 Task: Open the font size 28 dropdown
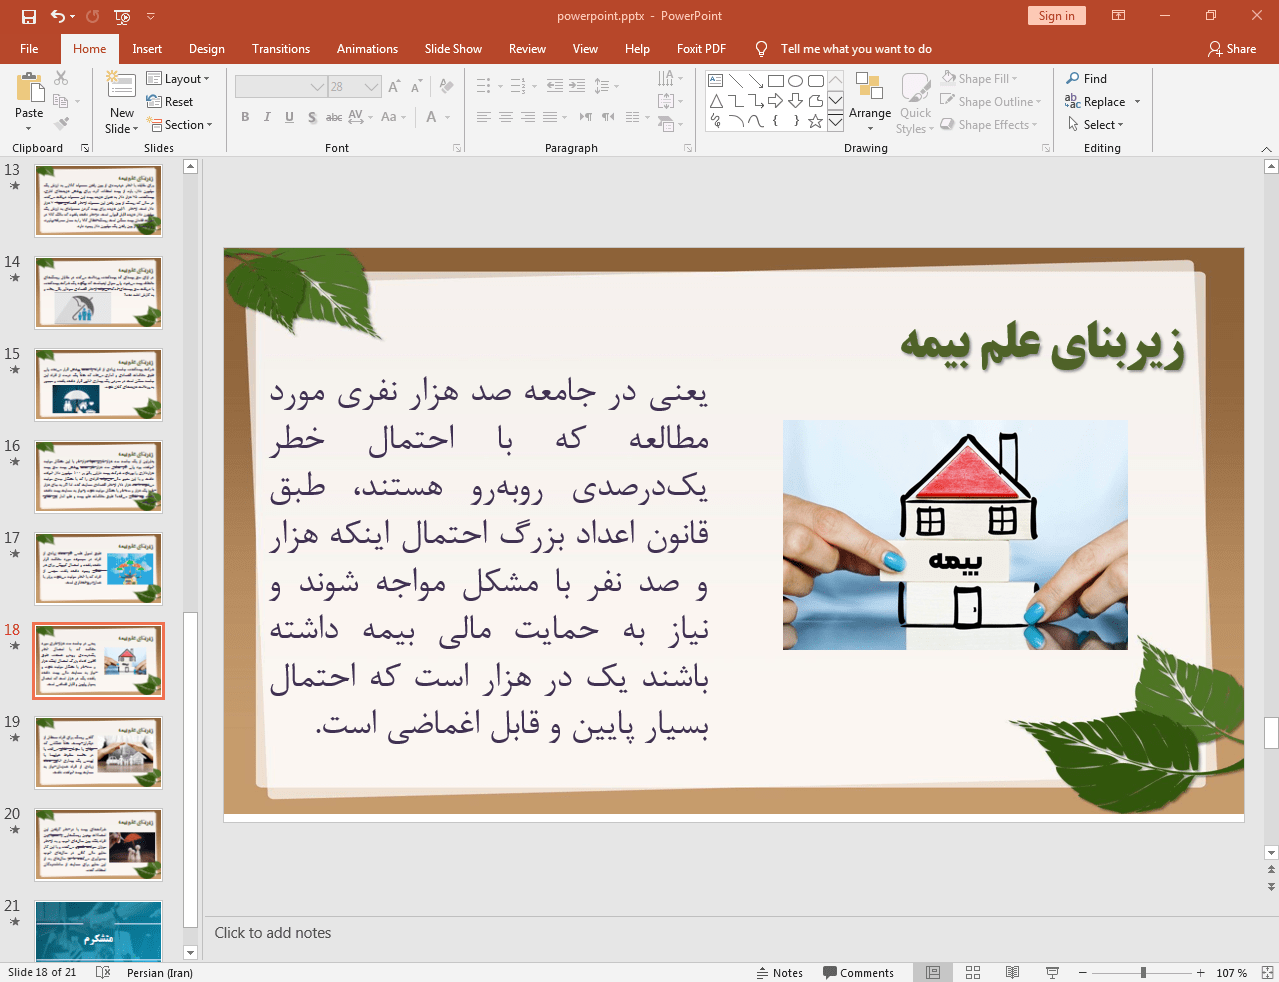pyautogui.click(x=355, y=87)
